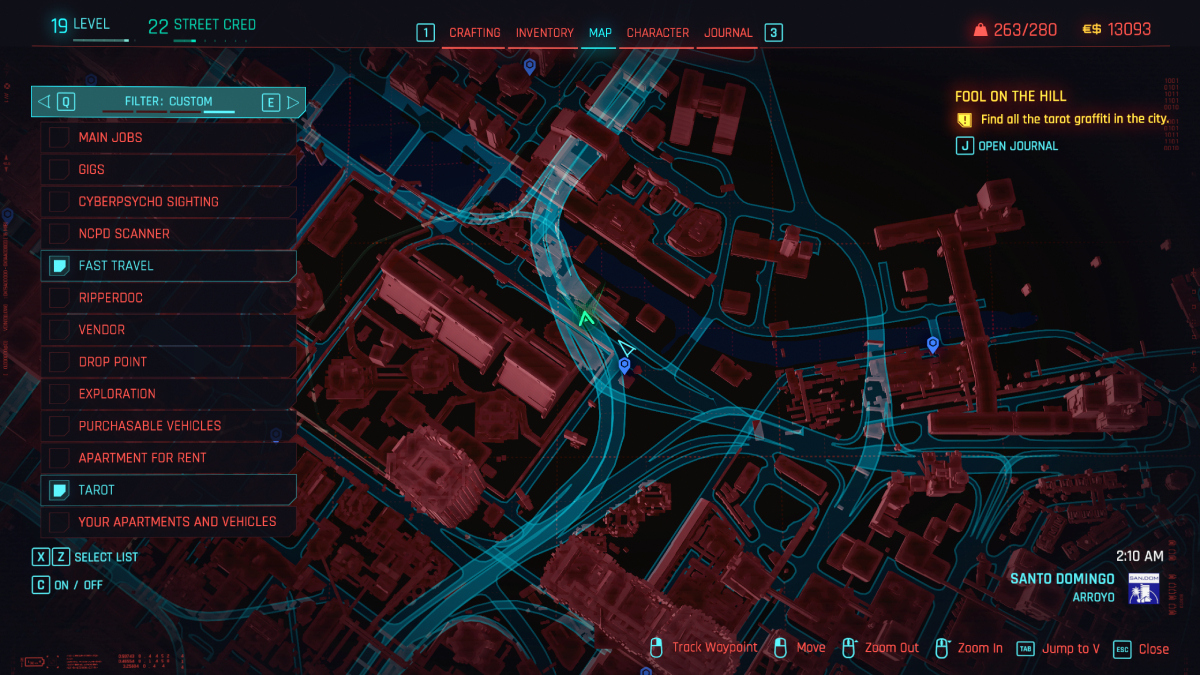This screenshot has width=1200, height=675.
Task: Switch to previous filter with left arrow
Action: click(x=43, y=101)
